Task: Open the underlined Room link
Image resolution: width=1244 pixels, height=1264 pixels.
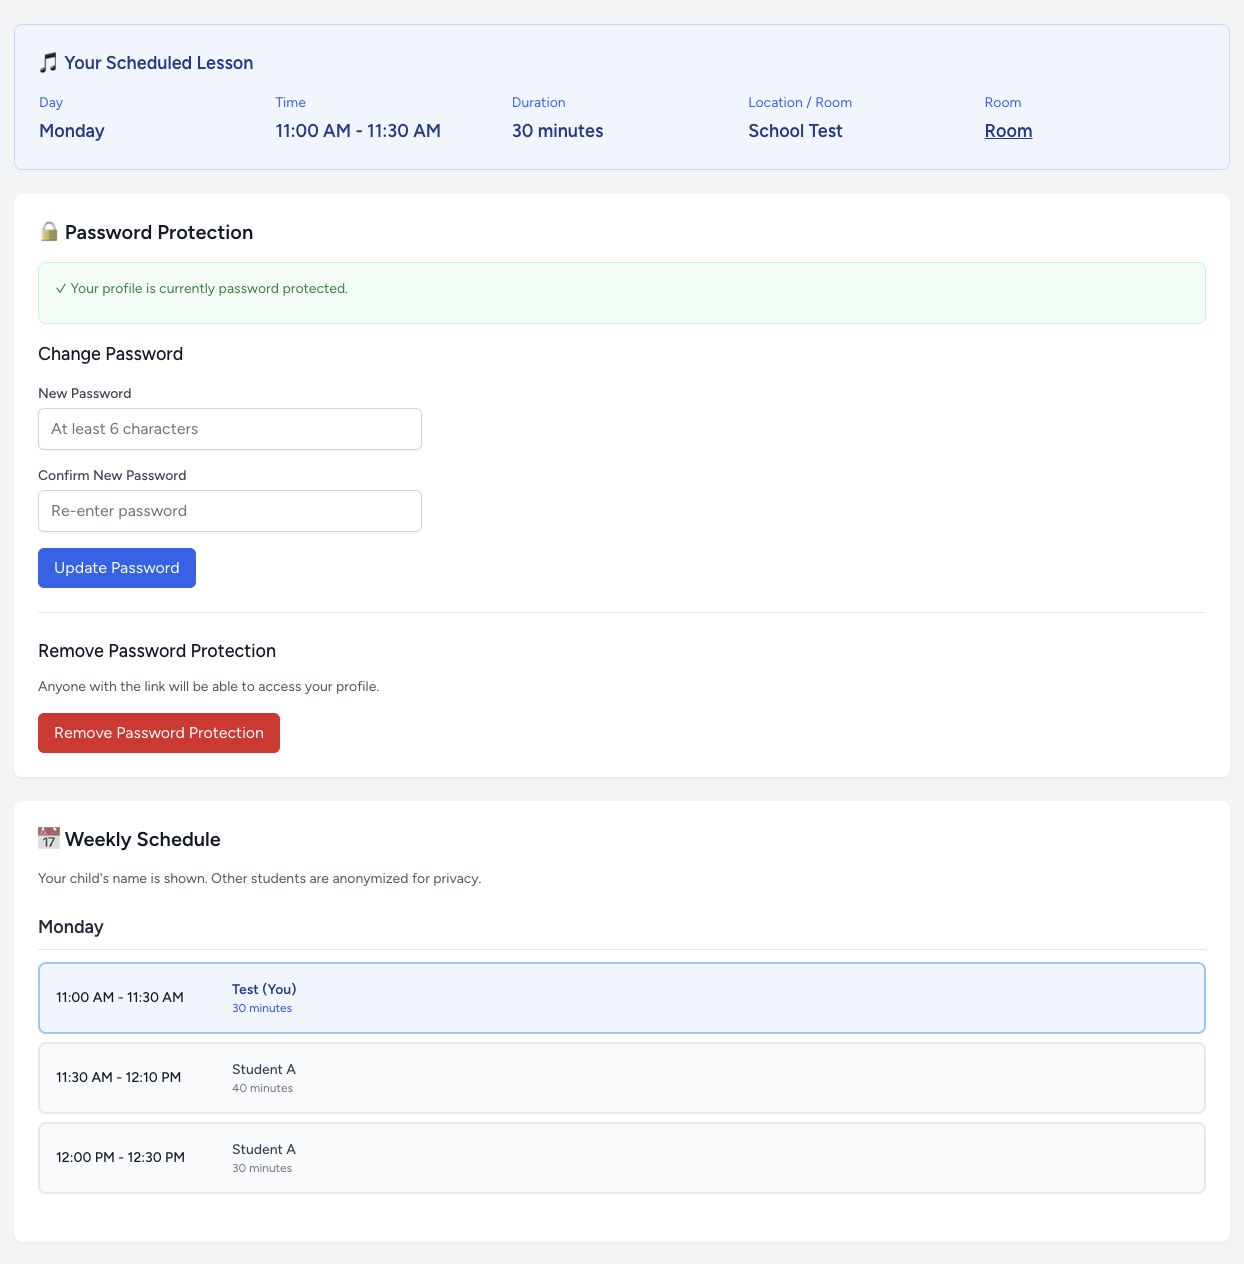Action: [x=1008, y=131]
